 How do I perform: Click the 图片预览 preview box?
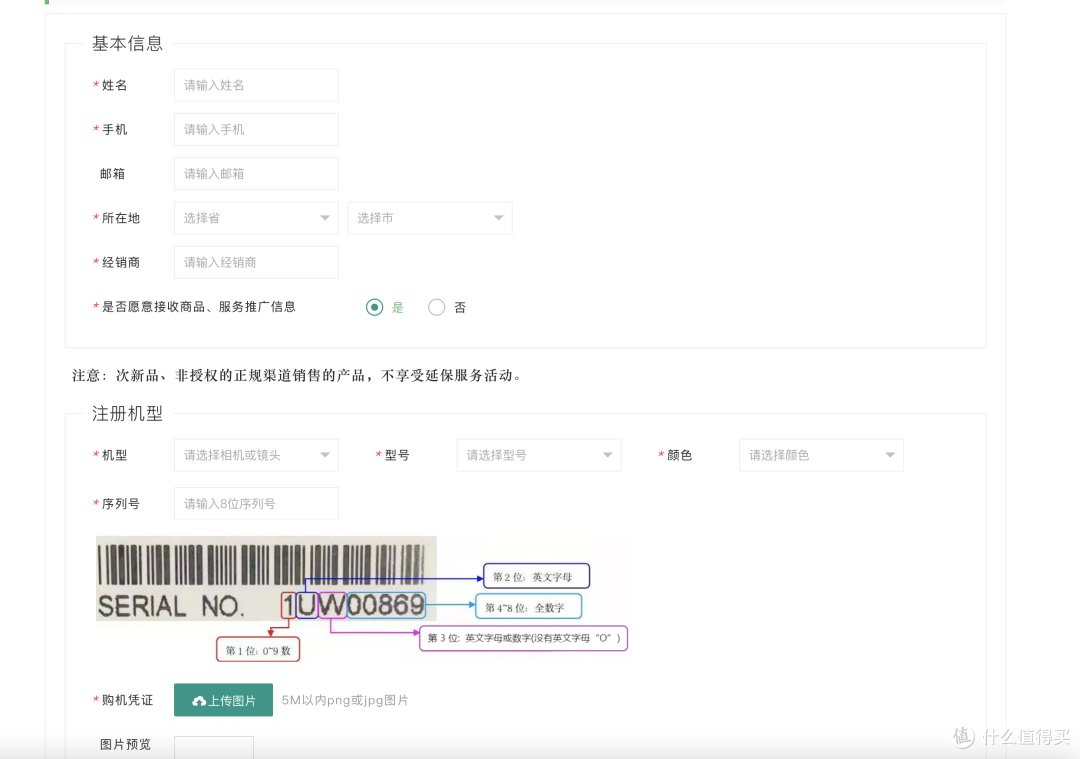214,747
